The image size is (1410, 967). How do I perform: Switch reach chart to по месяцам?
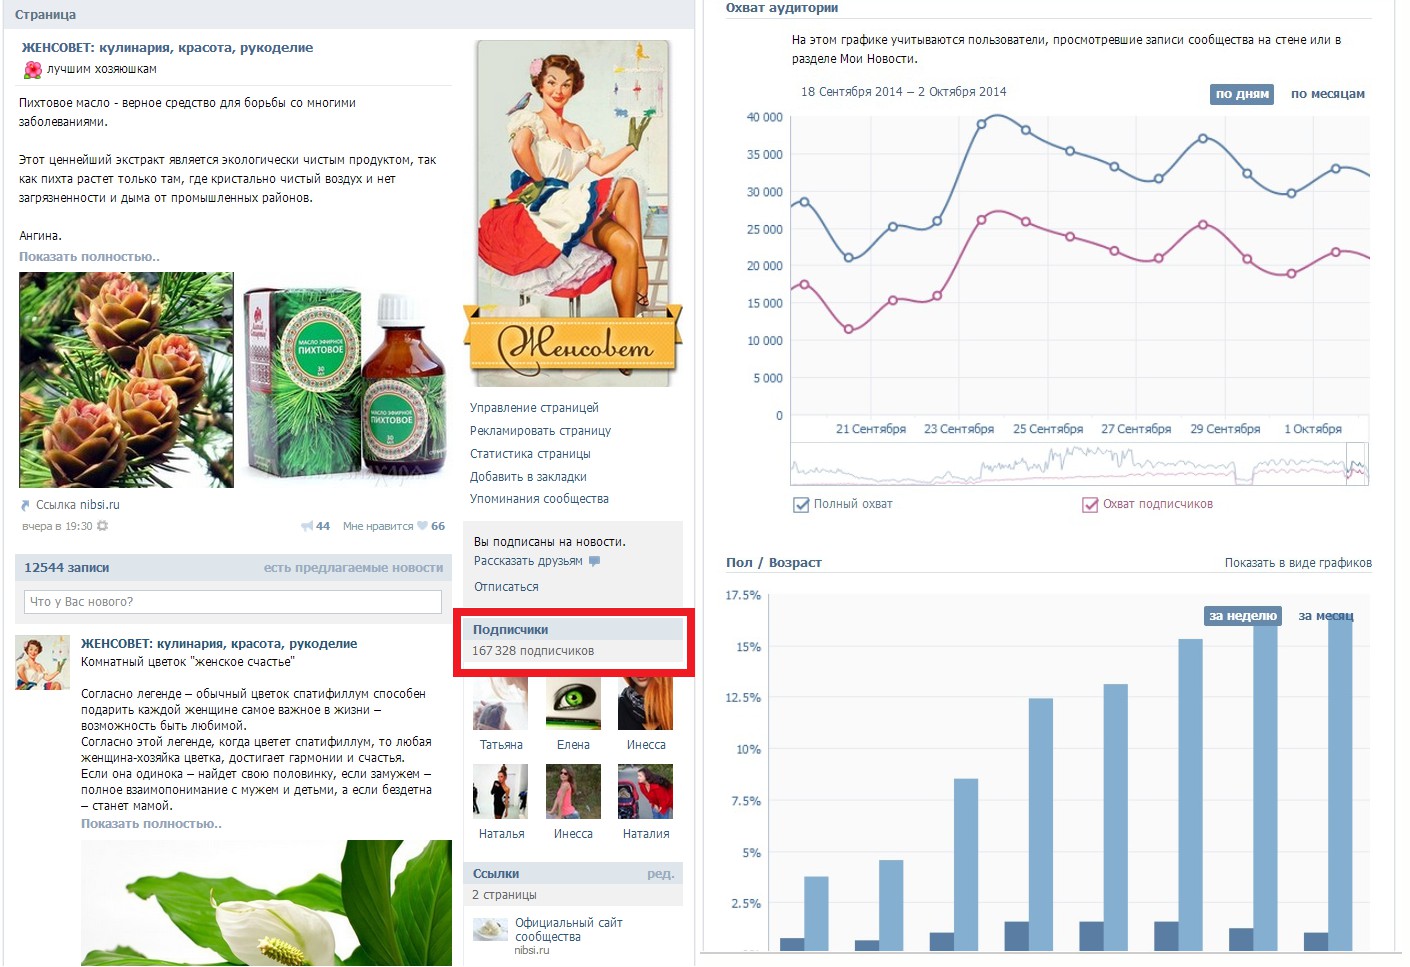[1328, 94]
